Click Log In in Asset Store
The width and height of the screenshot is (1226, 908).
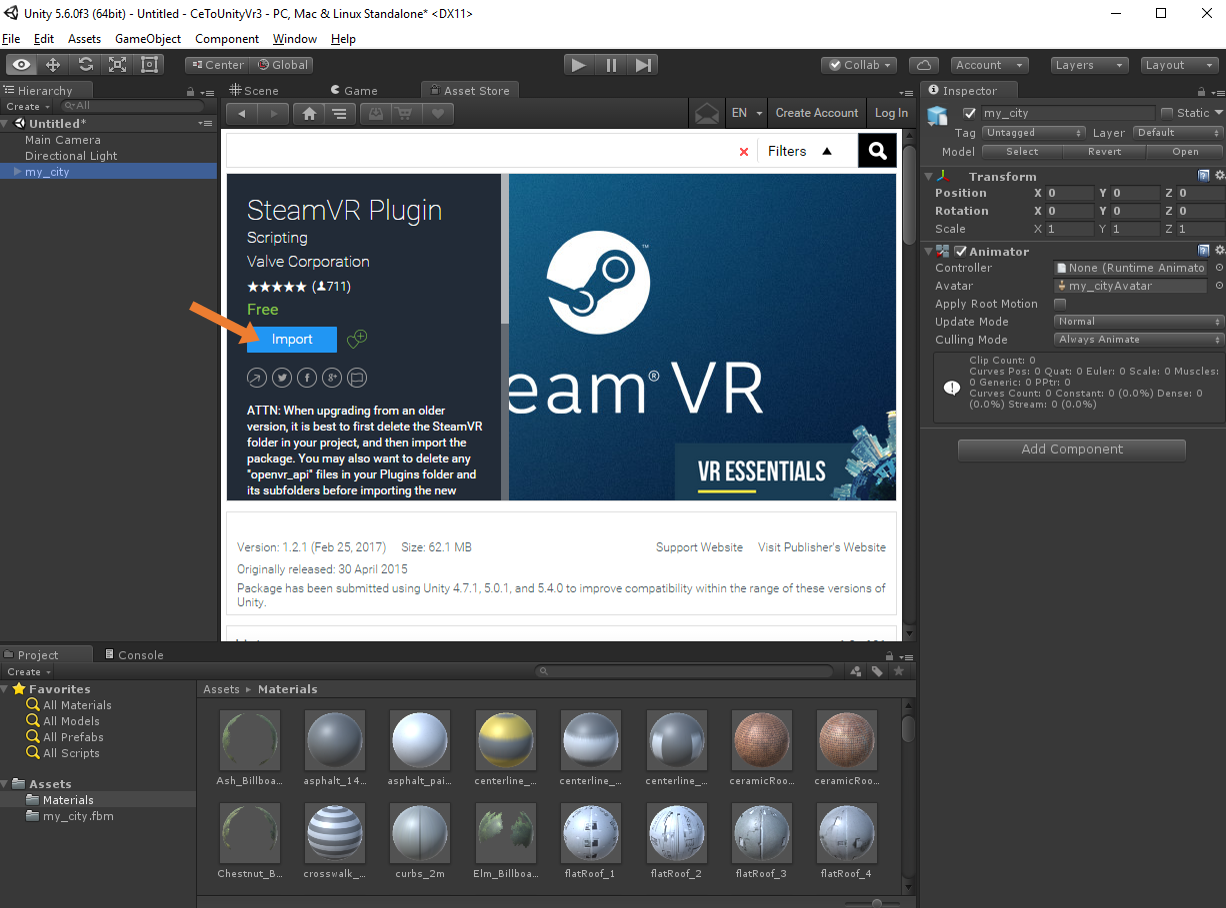[x=891, y=113]
